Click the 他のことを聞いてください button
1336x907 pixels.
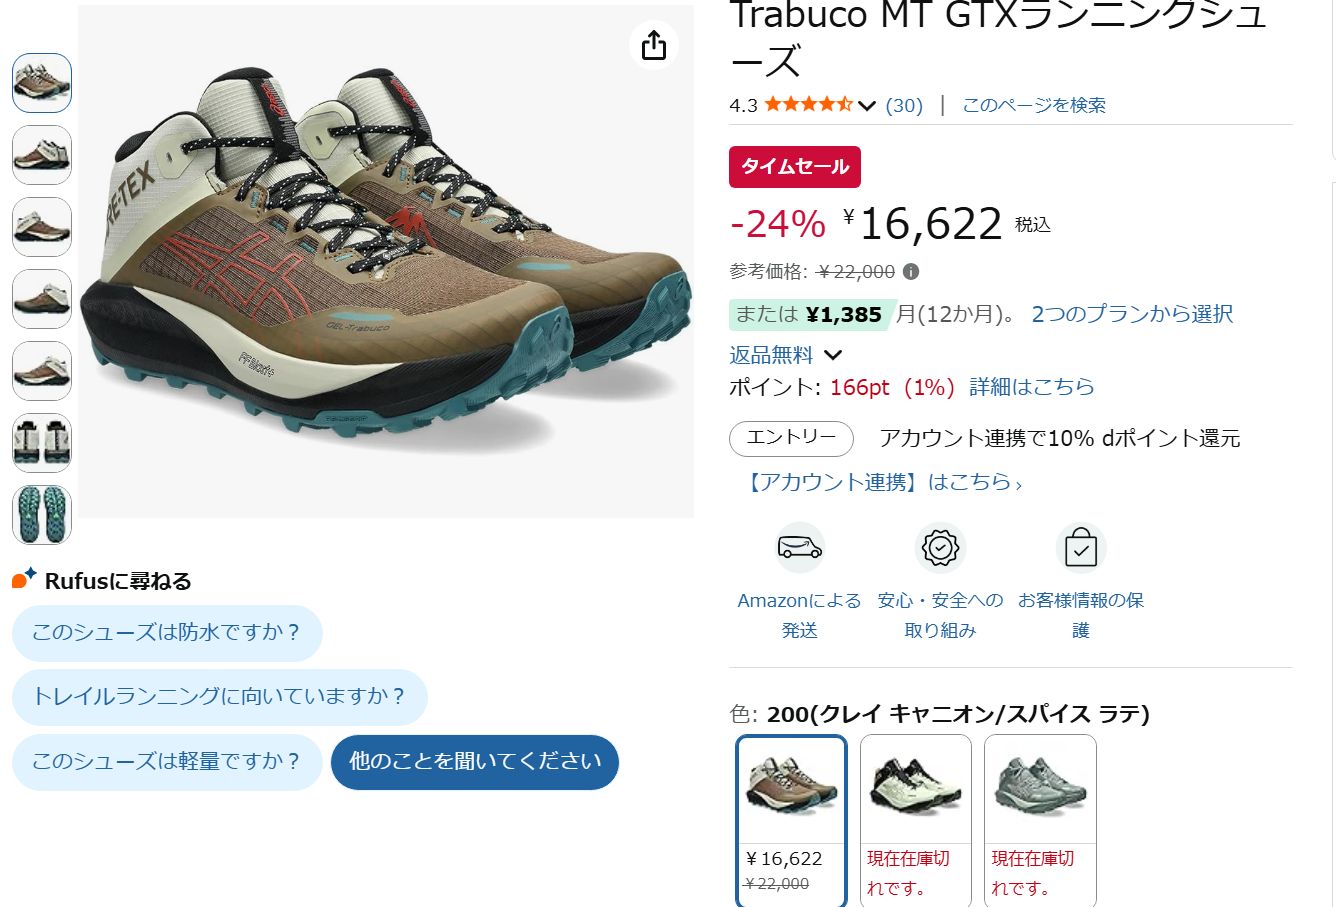(x=475, y=762)
